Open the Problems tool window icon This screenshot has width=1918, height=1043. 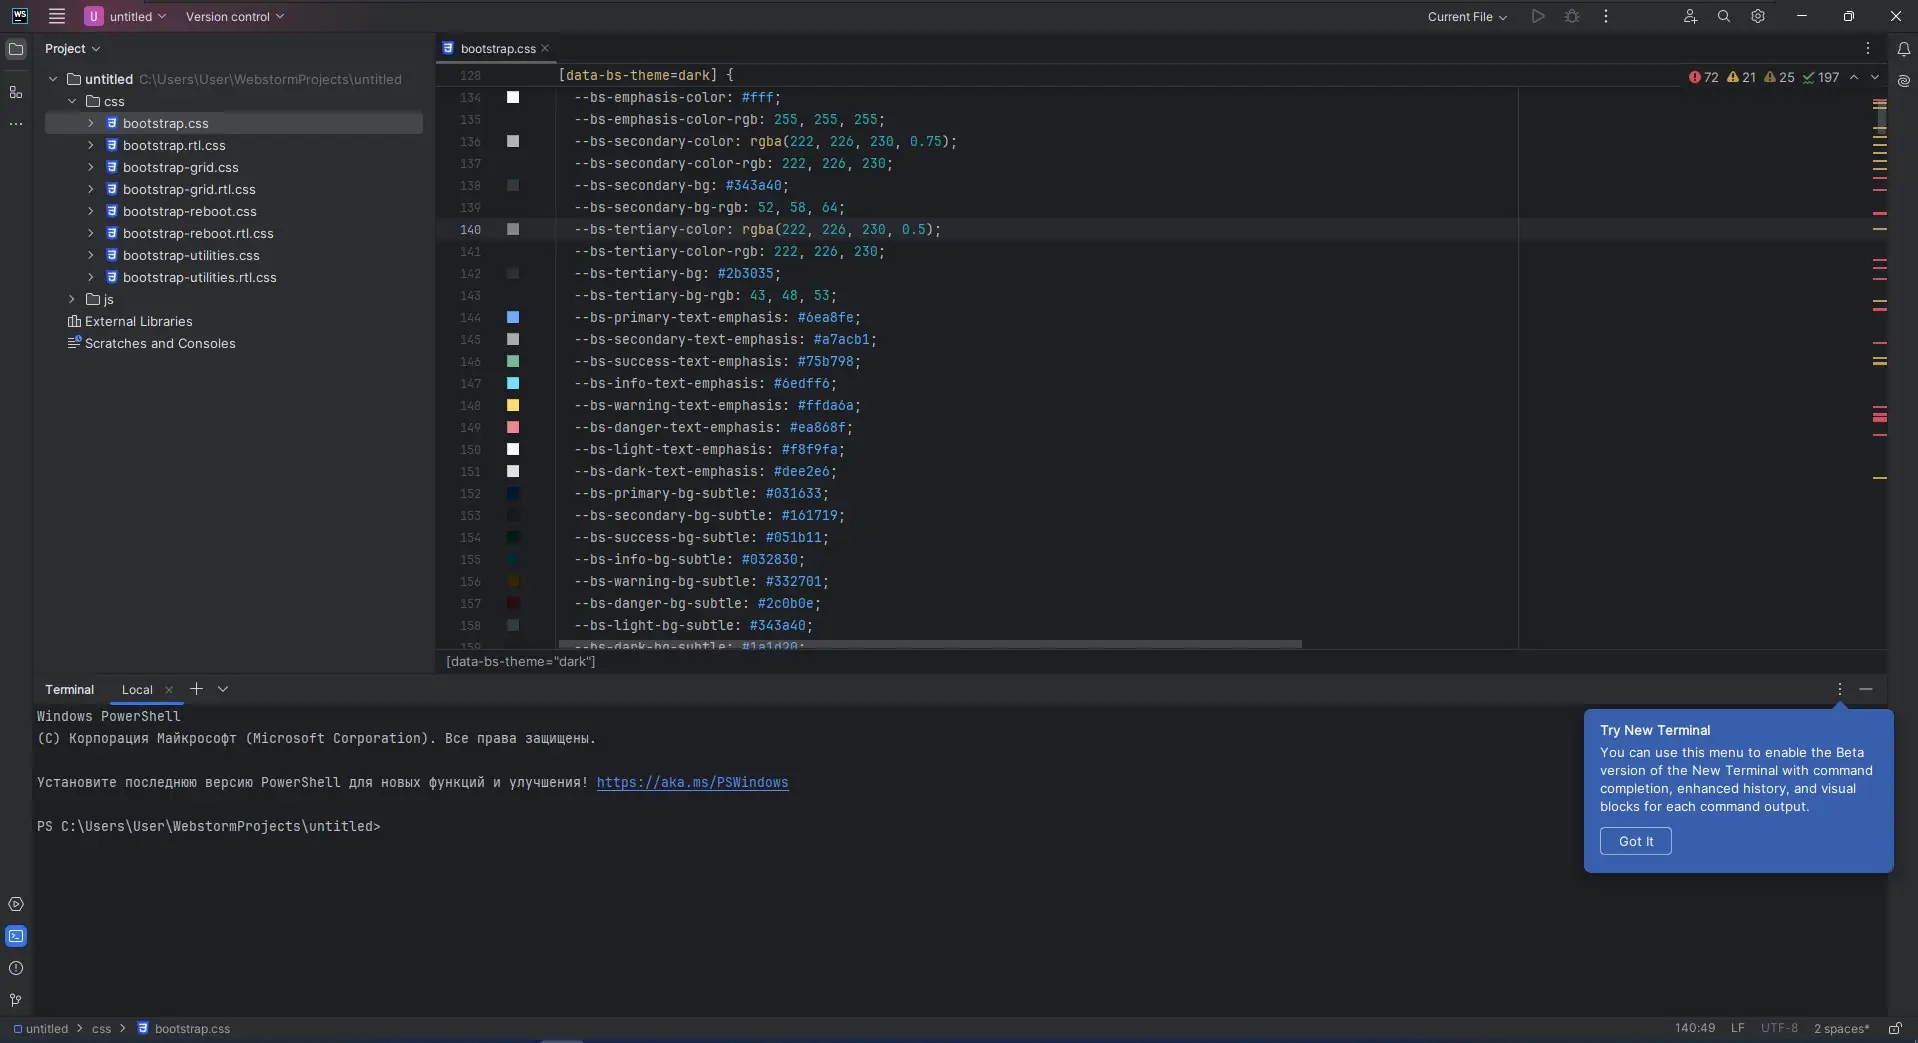coord(16,968)
